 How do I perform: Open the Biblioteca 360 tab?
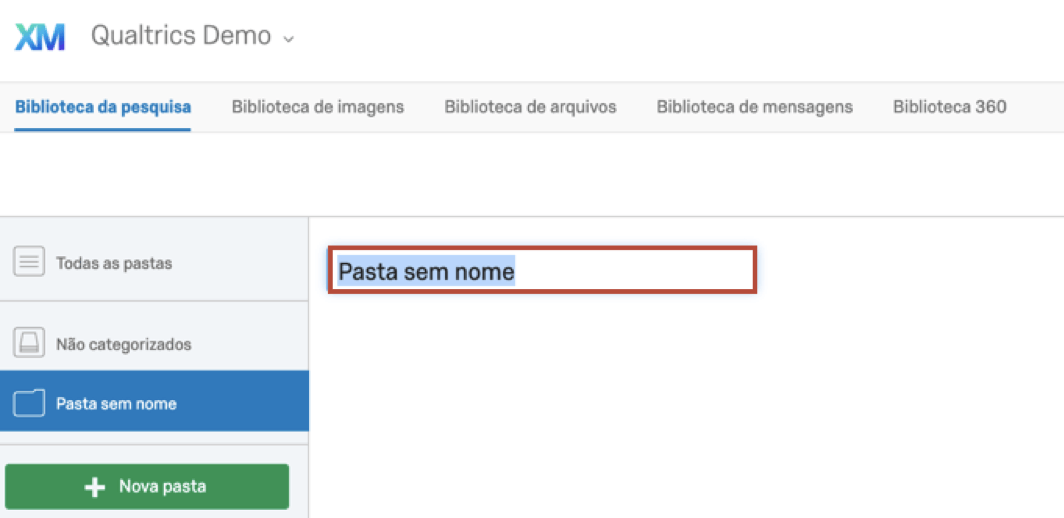949,107
